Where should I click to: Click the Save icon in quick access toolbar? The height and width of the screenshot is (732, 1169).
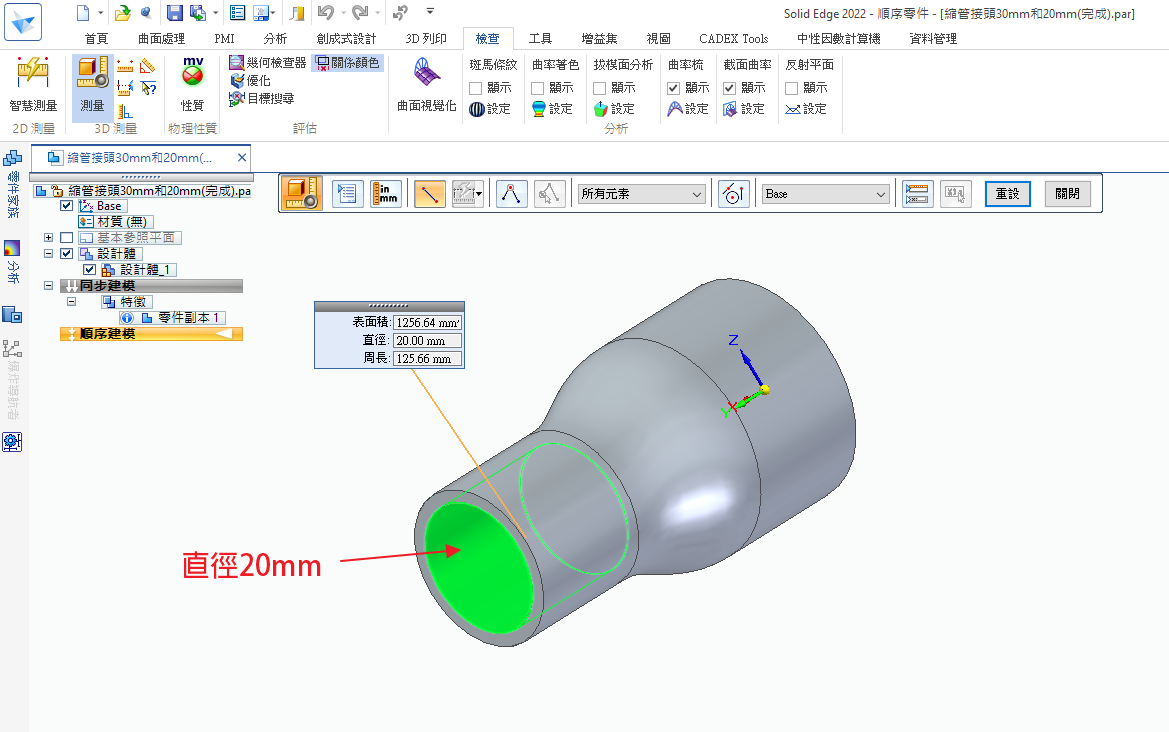click(x=174, y=13)
